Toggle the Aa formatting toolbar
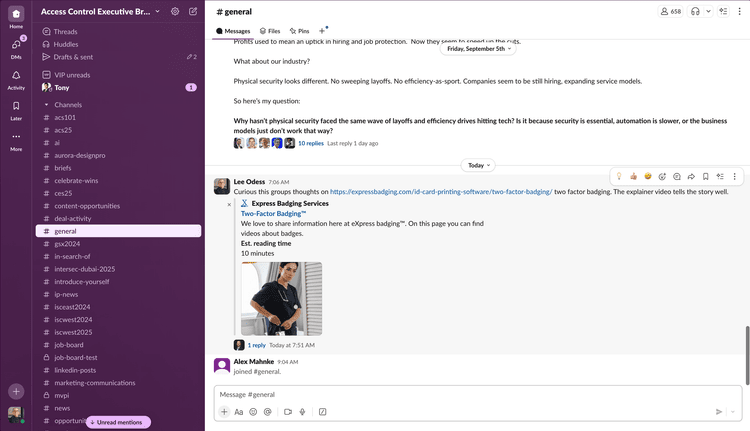 pyautogui.click(x=239, y=412)
